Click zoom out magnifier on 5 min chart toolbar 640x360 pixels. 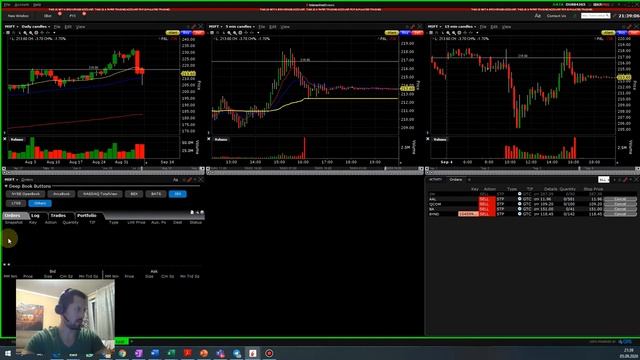235,33
